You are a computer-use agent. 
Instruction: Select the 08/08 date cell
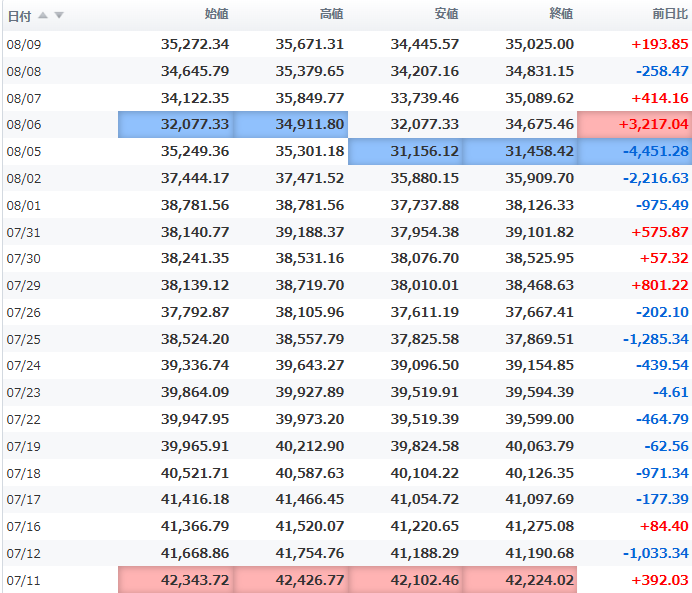(x=24, y=71)
